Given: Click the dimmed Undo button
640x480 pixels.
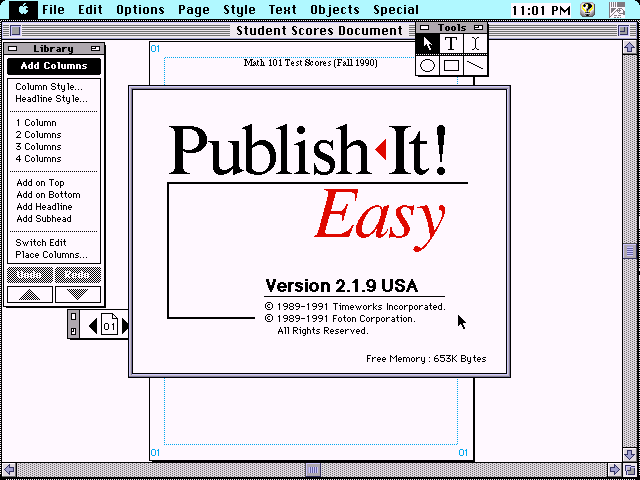Looking at the screenshot, I should pos(30,275).
